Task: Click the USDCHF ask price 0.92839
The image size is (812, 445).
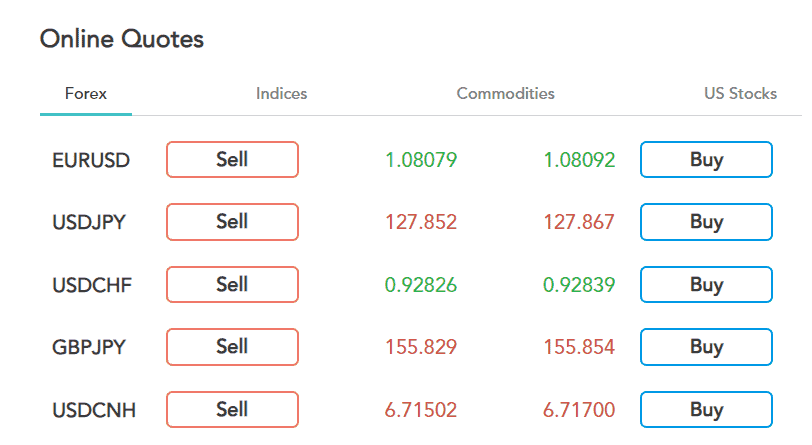Action: click(579, 285)
